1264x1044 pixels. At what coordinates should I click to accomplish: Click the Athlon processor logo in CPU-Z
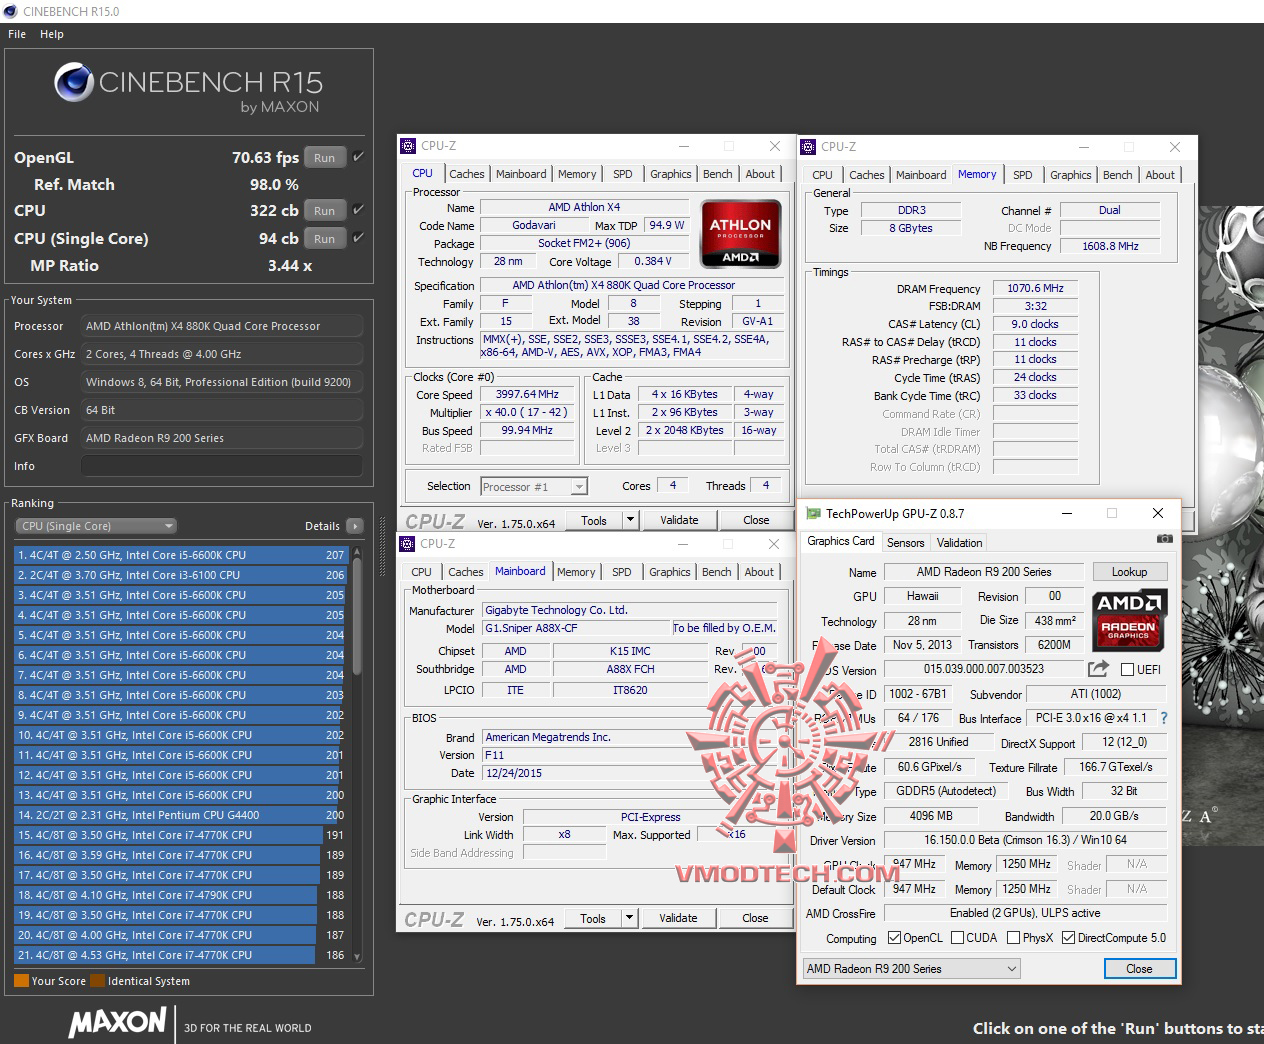click(740, 234)
